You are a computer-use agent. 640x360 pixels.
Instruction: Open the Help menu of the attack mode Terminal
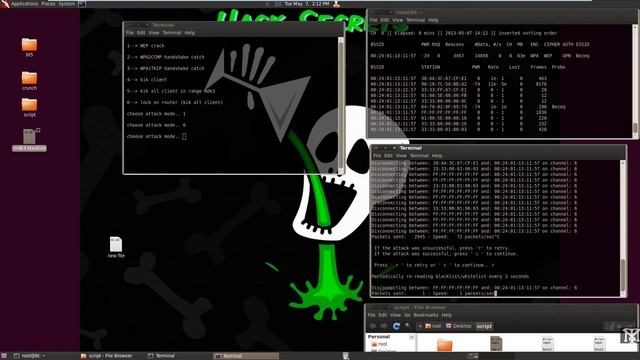tap(190, 33)
